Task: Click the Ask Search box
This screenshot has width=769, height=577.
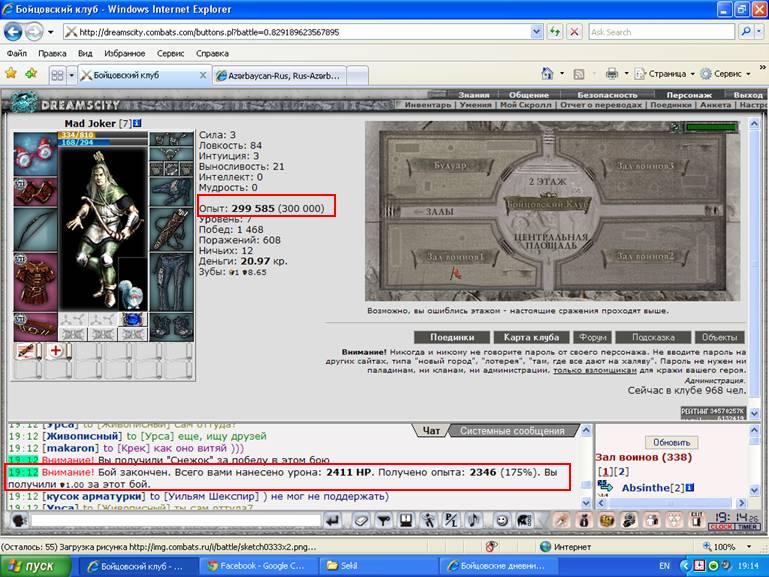Action: [x=662, y=32]
